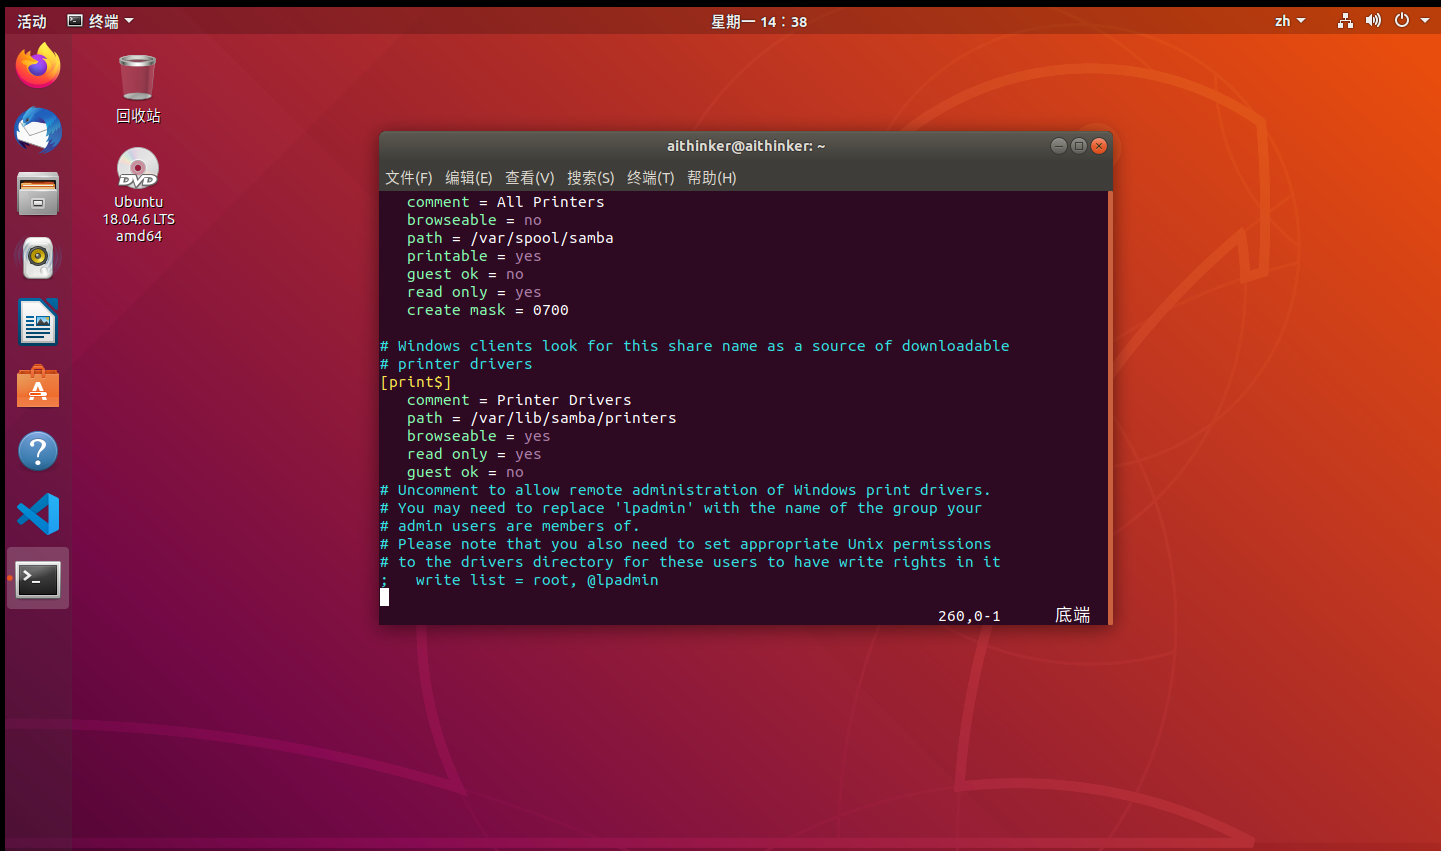Click 'printable = yes' line
This screenshot has height=851, width=1441.
(474, 256)
